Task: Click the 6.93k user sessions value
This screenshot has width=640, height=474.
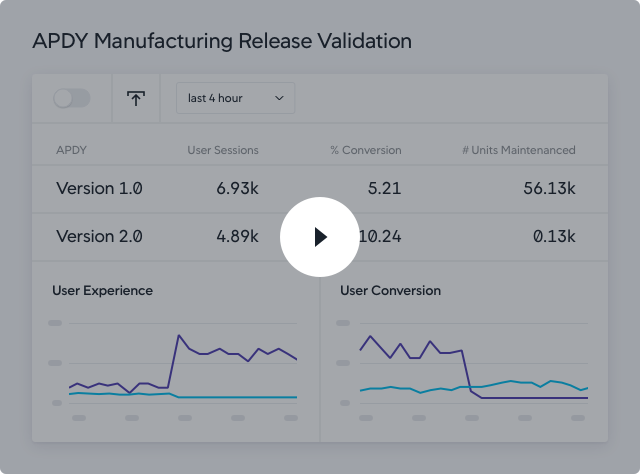Action: click(238, 188)
